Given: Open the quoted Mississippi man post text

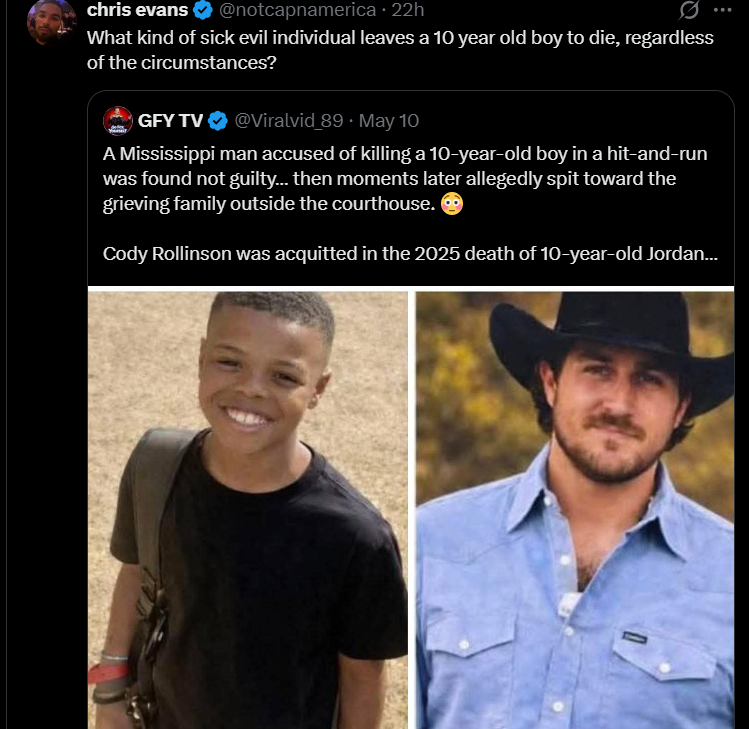Looking at the screenshot, I should 405,179.
